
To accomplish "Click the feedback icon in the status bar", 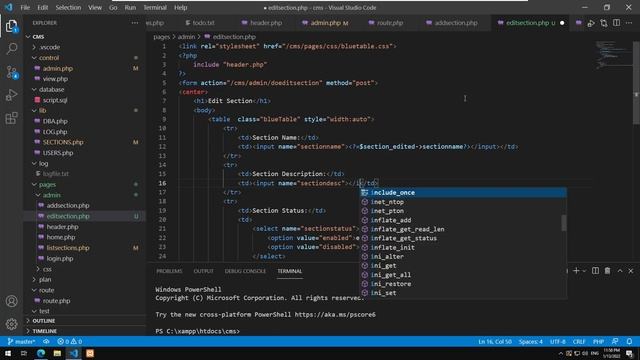I will [615, 341].
